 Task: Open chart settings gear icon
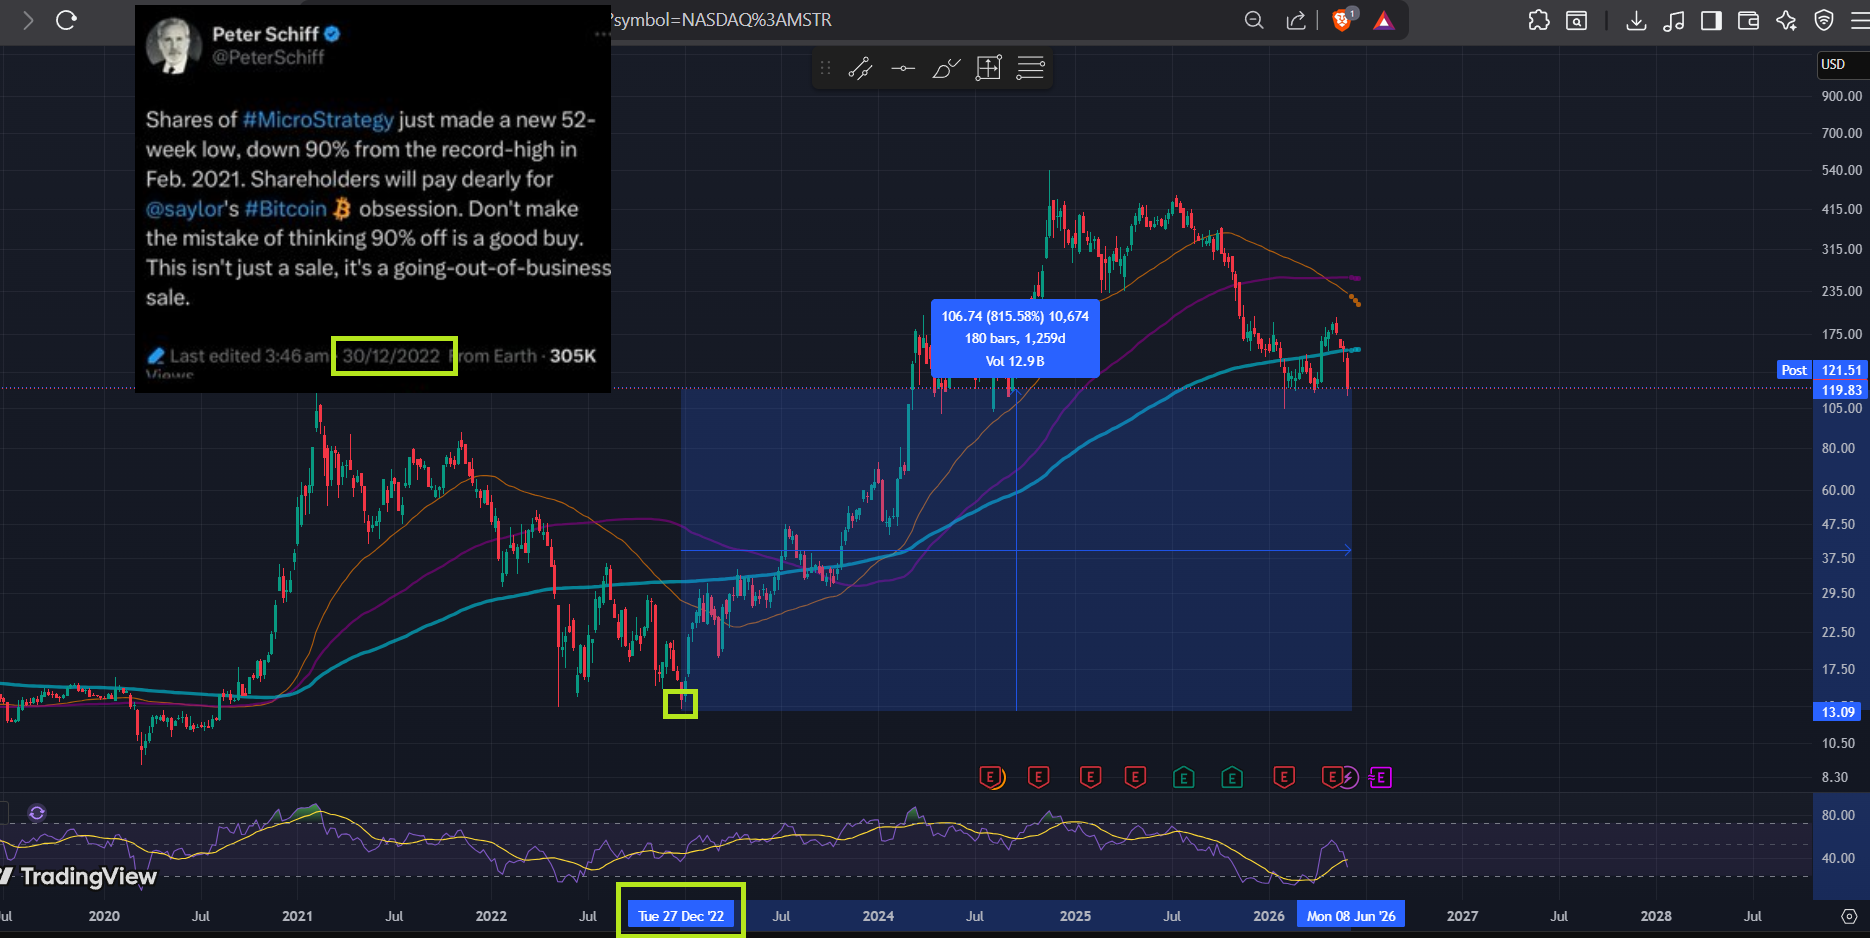coord(1849,916)
